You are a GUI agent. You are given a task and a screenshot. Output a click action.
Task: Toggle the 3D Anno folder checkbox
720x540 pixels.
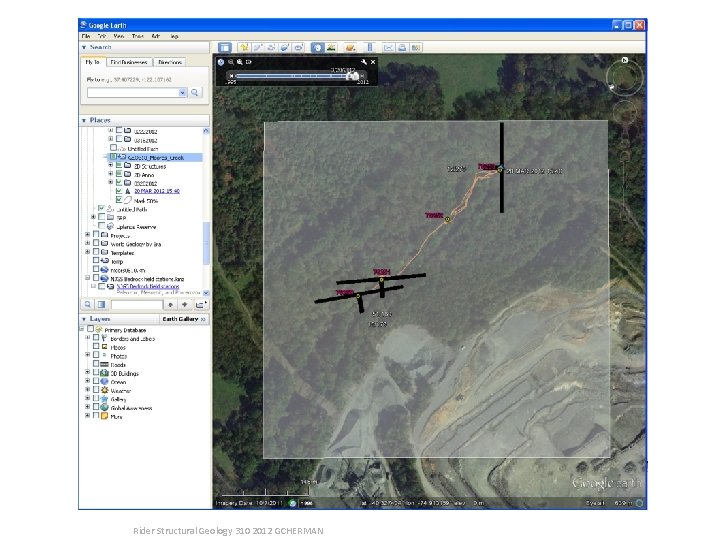pos(119,174)
